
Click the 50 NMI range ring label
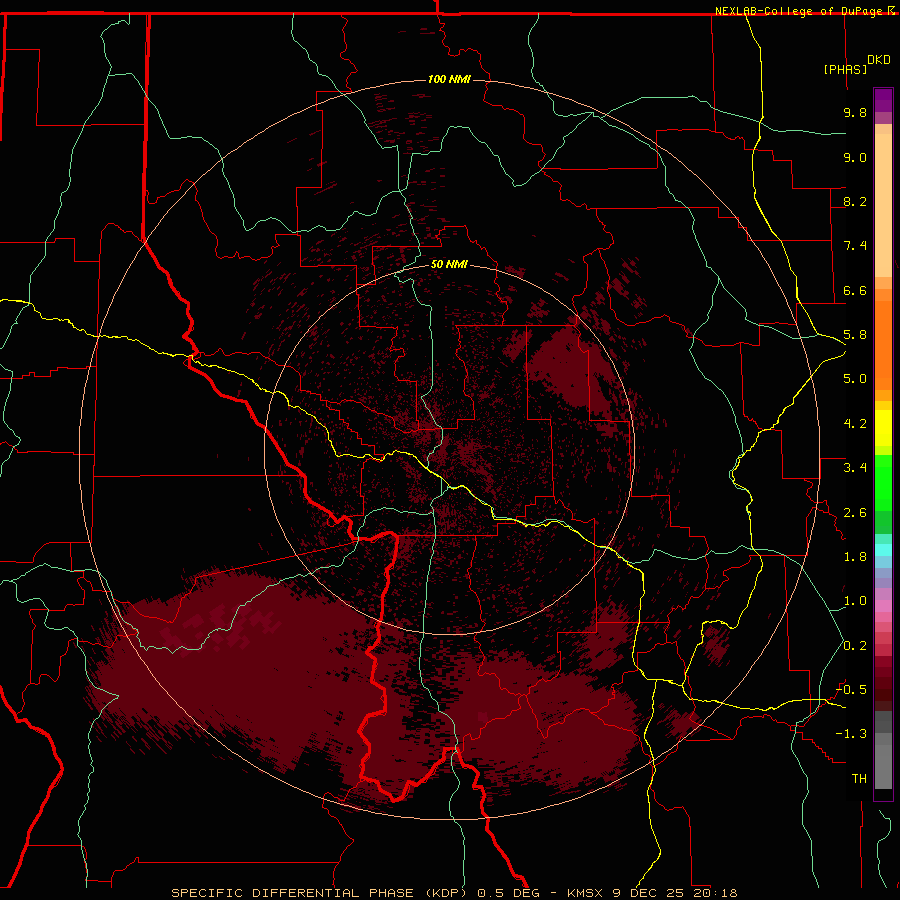[449, 264]
